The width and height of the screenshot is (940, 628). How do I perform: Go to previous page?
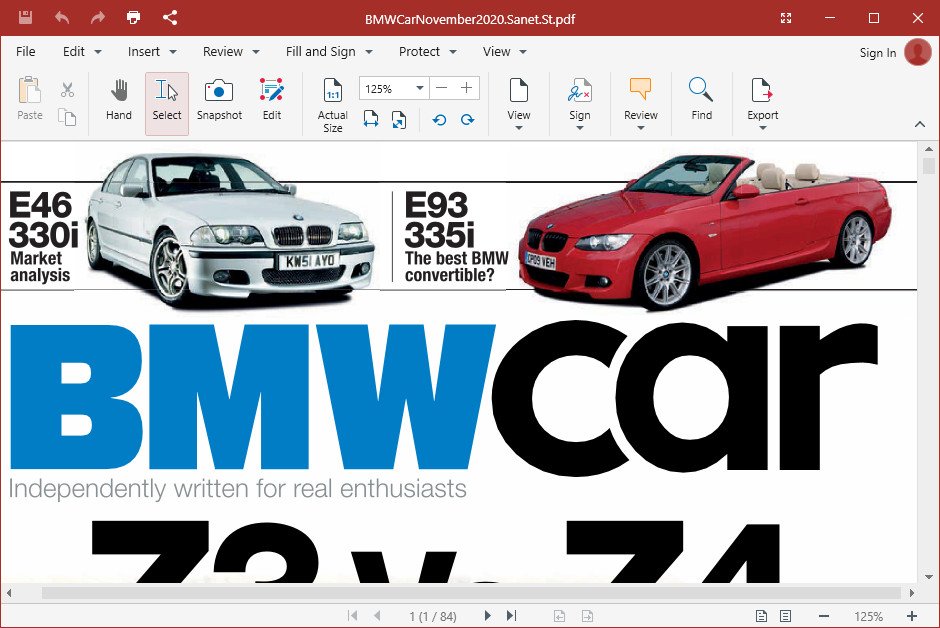click(377, 615)
